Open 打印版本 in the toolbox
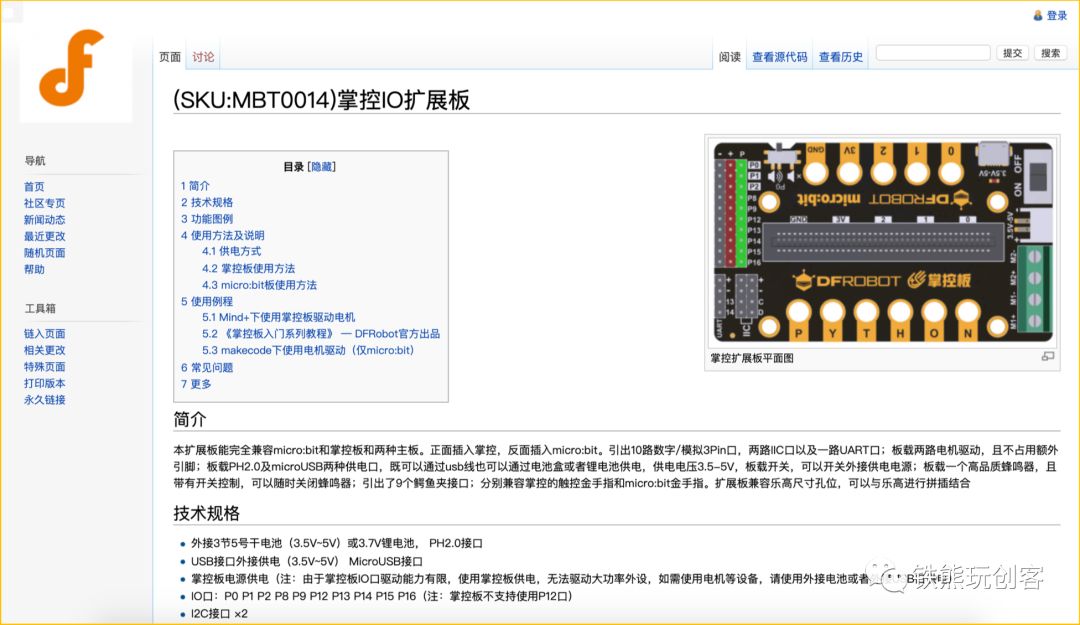1080x625 pixels. pyautogui.click(x=44, y=383)
